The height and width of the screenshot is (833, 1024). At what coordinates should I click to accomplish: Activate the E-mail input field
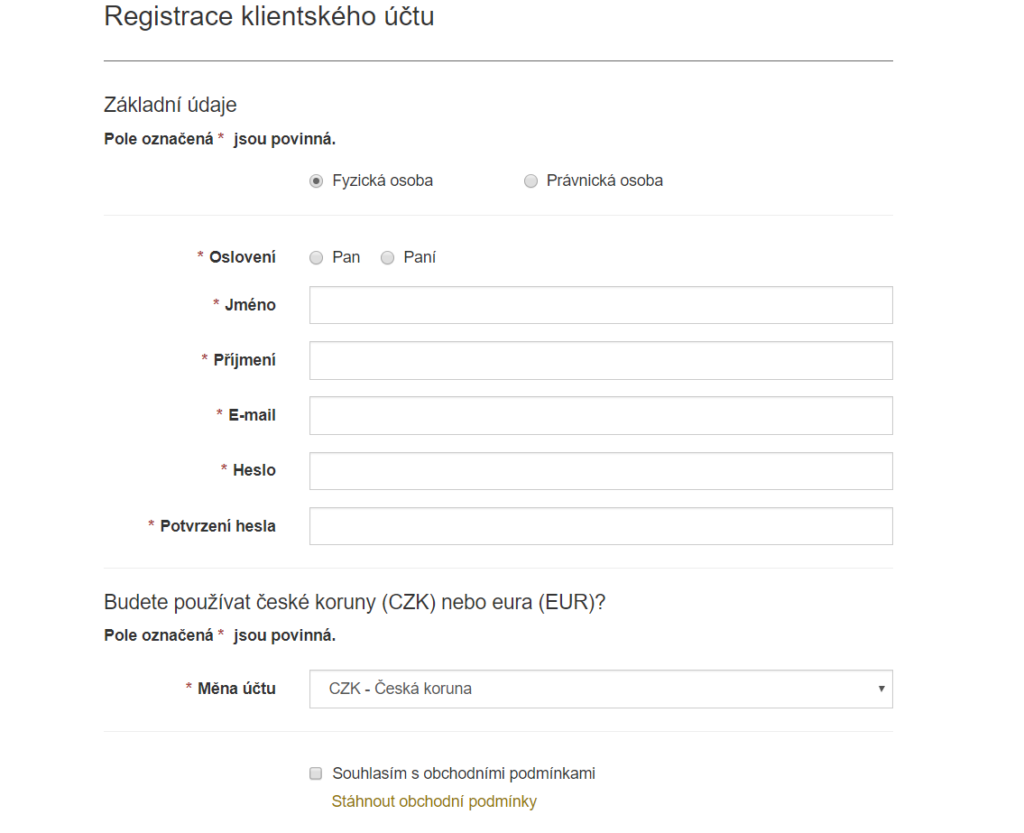point(601,415)
